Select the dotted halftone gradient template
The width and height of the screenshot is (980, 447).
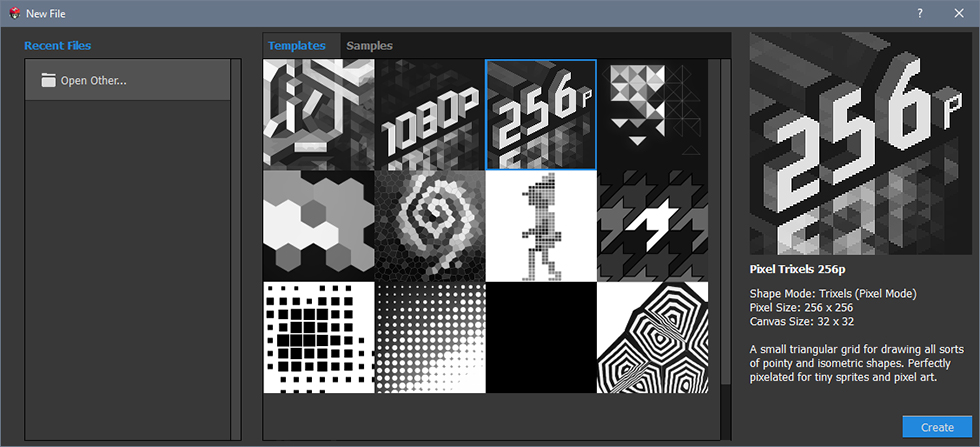pyautogui.click(x=430, y=338)
